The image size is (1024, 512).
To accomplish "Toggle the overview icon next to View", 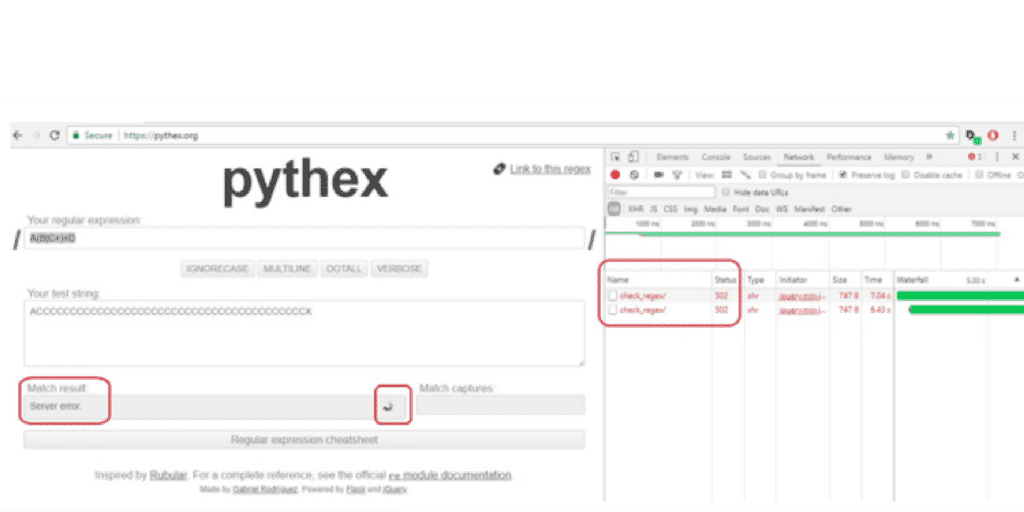I will click(x=745, y=175).
